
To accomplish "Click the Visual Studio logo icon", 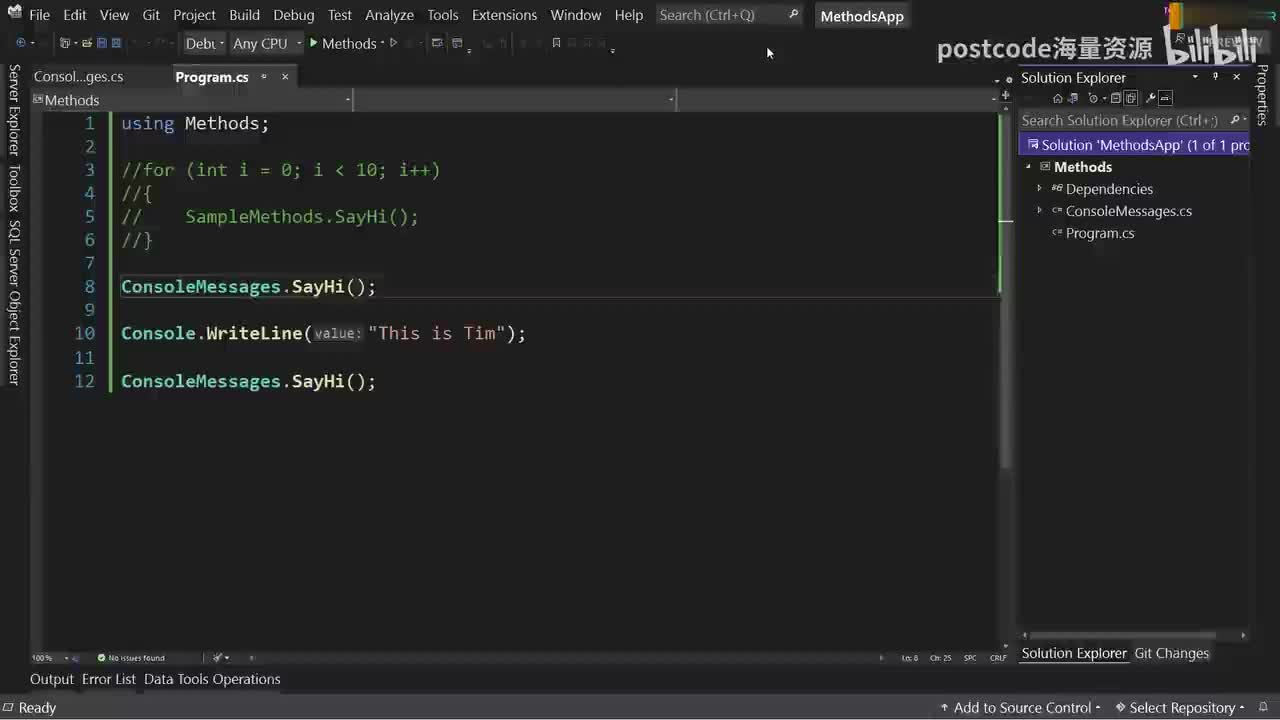I will click(x=14, y=14).
